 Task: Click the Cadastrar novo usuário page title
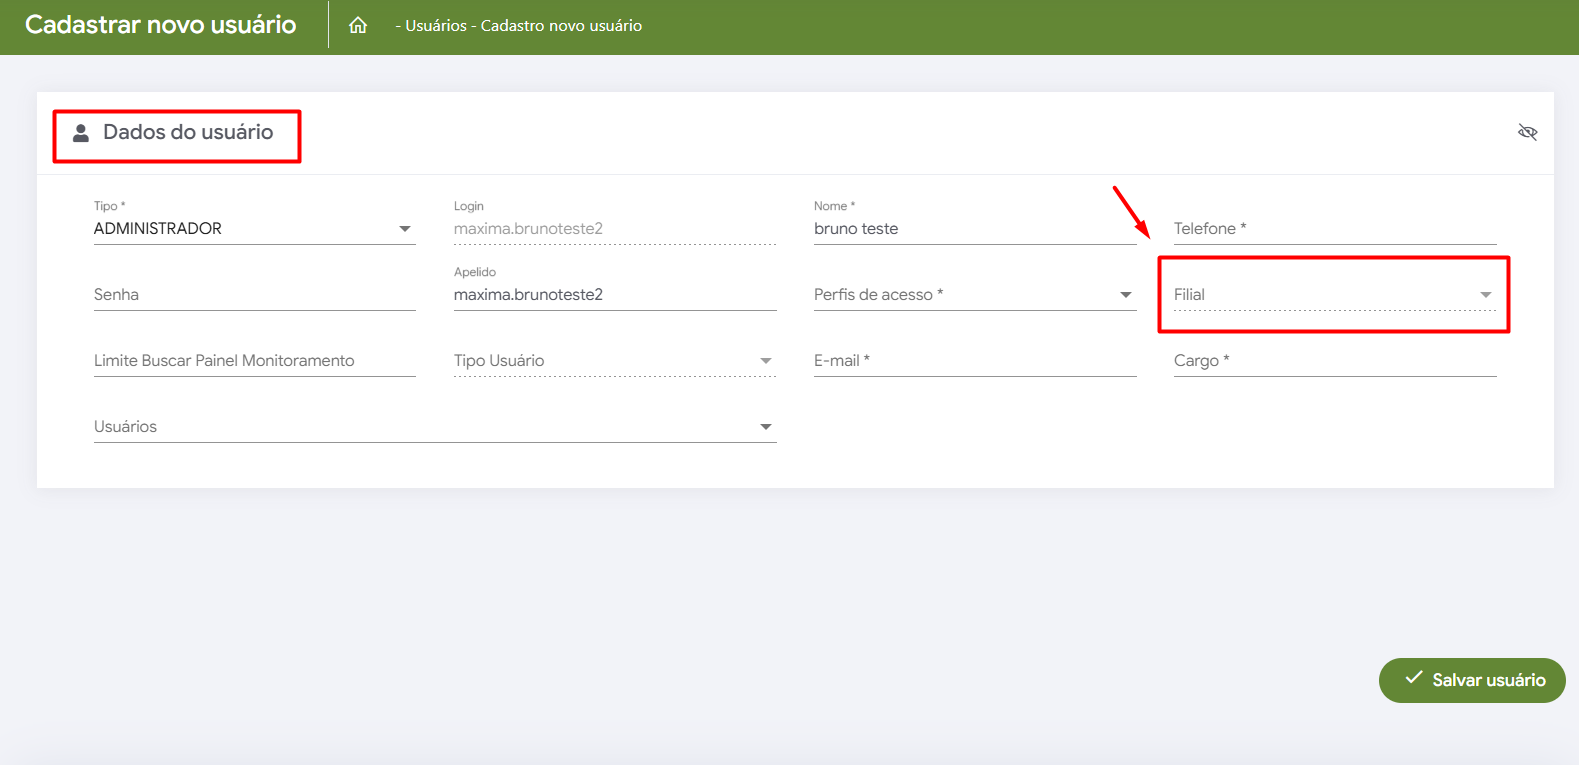(161, 25)
